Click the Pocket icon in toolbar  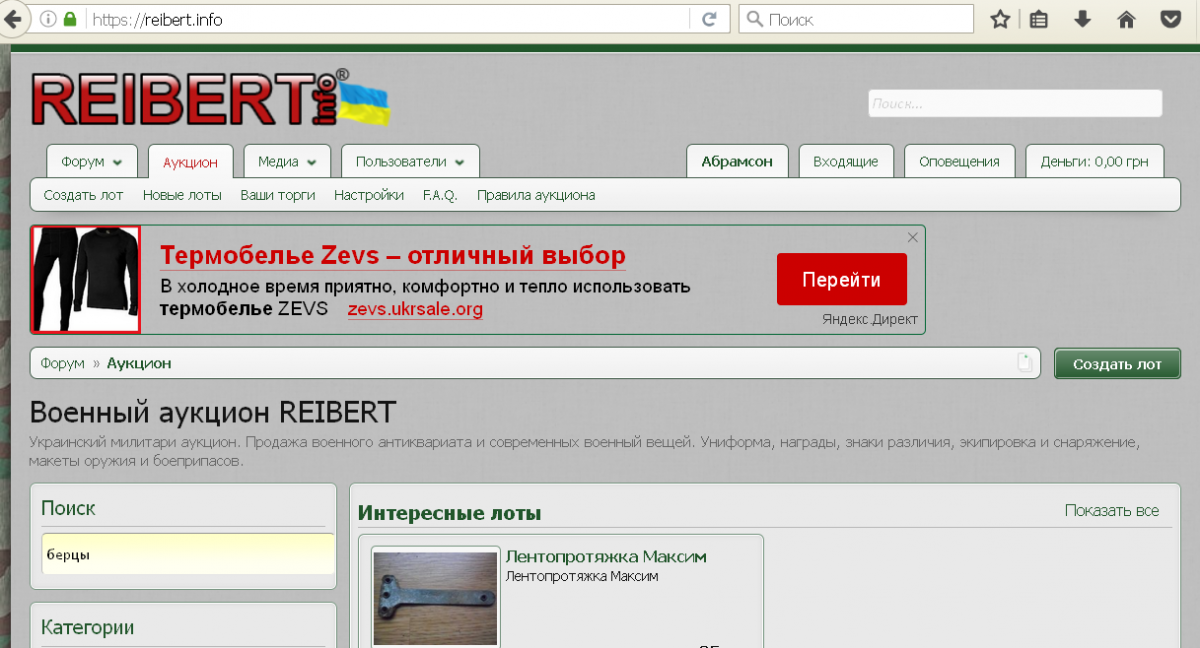click(1169, 19)
